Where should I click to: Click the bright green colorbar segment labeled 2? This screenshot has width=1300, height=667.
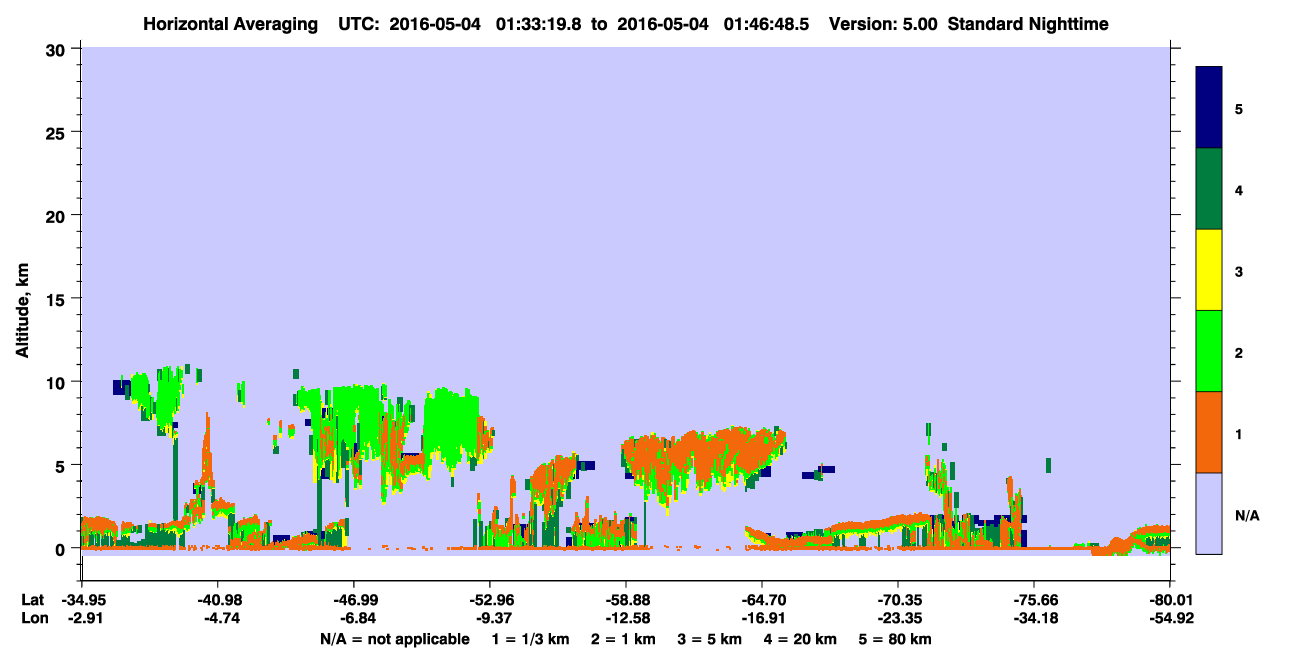pyautogui.click(x=1209, y=351)
